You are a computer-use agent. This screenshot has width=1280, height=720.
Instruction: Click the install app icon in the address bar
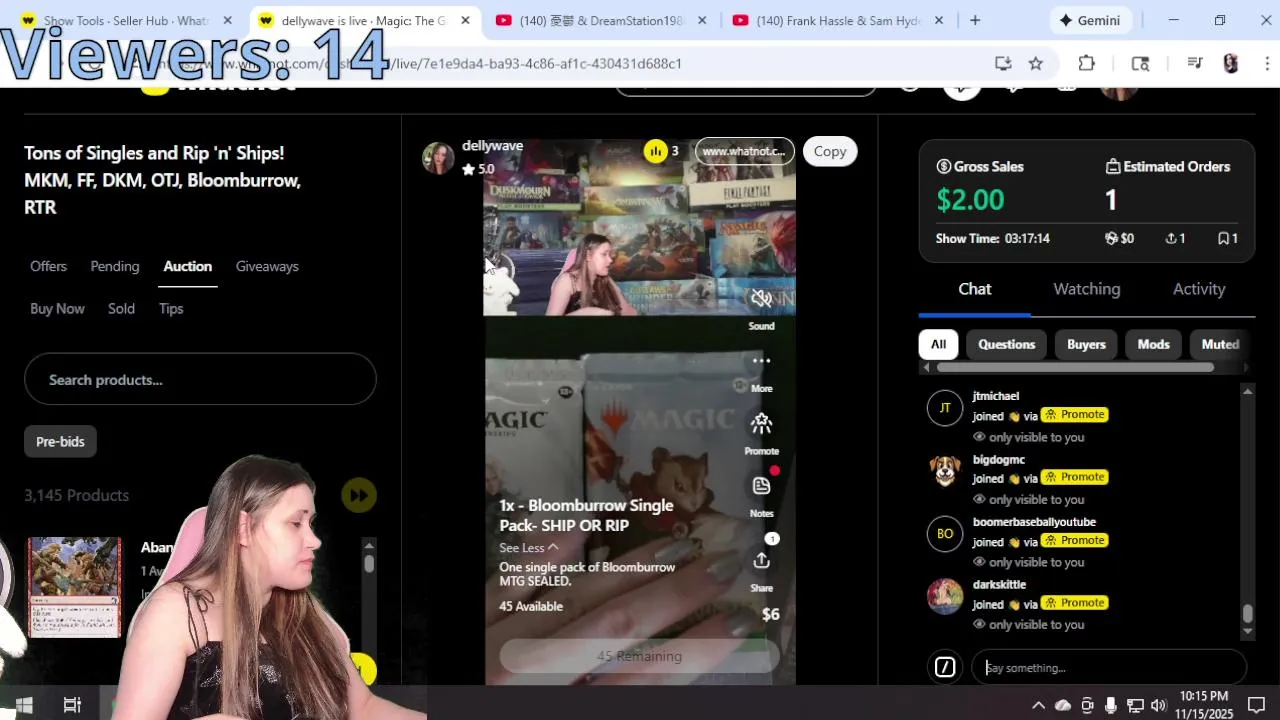click(1003, 63)
